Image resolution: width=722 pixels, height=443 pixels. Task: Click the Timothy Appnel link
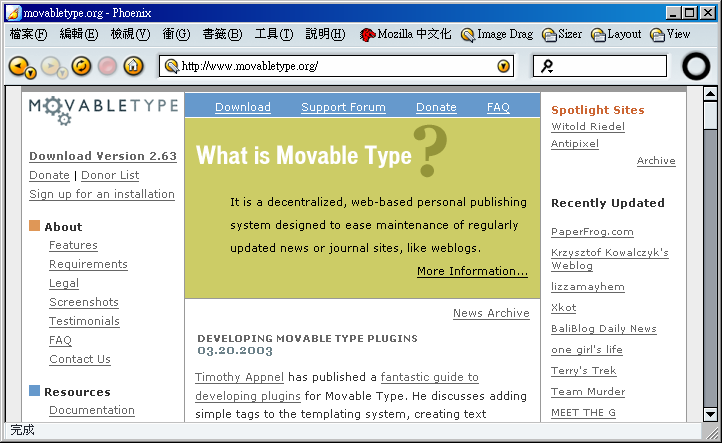coord(239,377)
